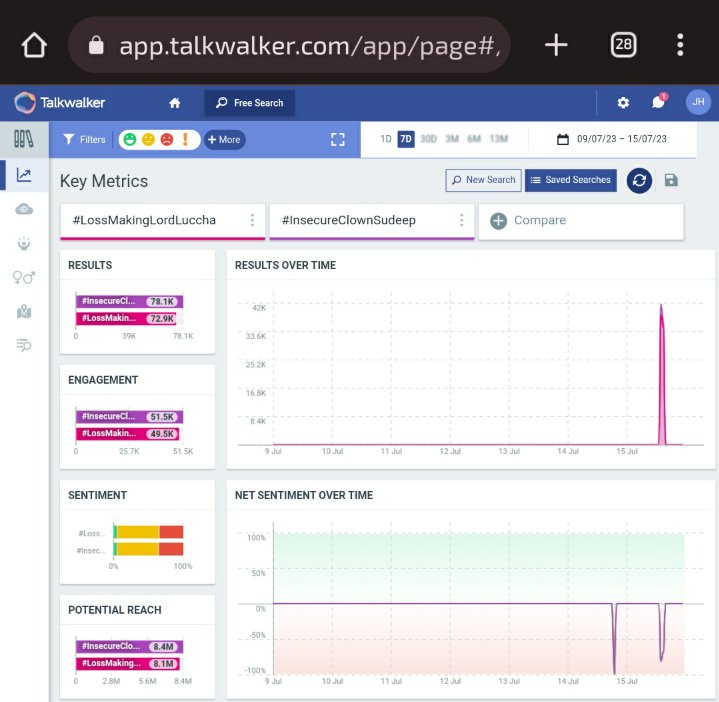
Task: Open Saved Searches
Action: [x=570, y=180]
